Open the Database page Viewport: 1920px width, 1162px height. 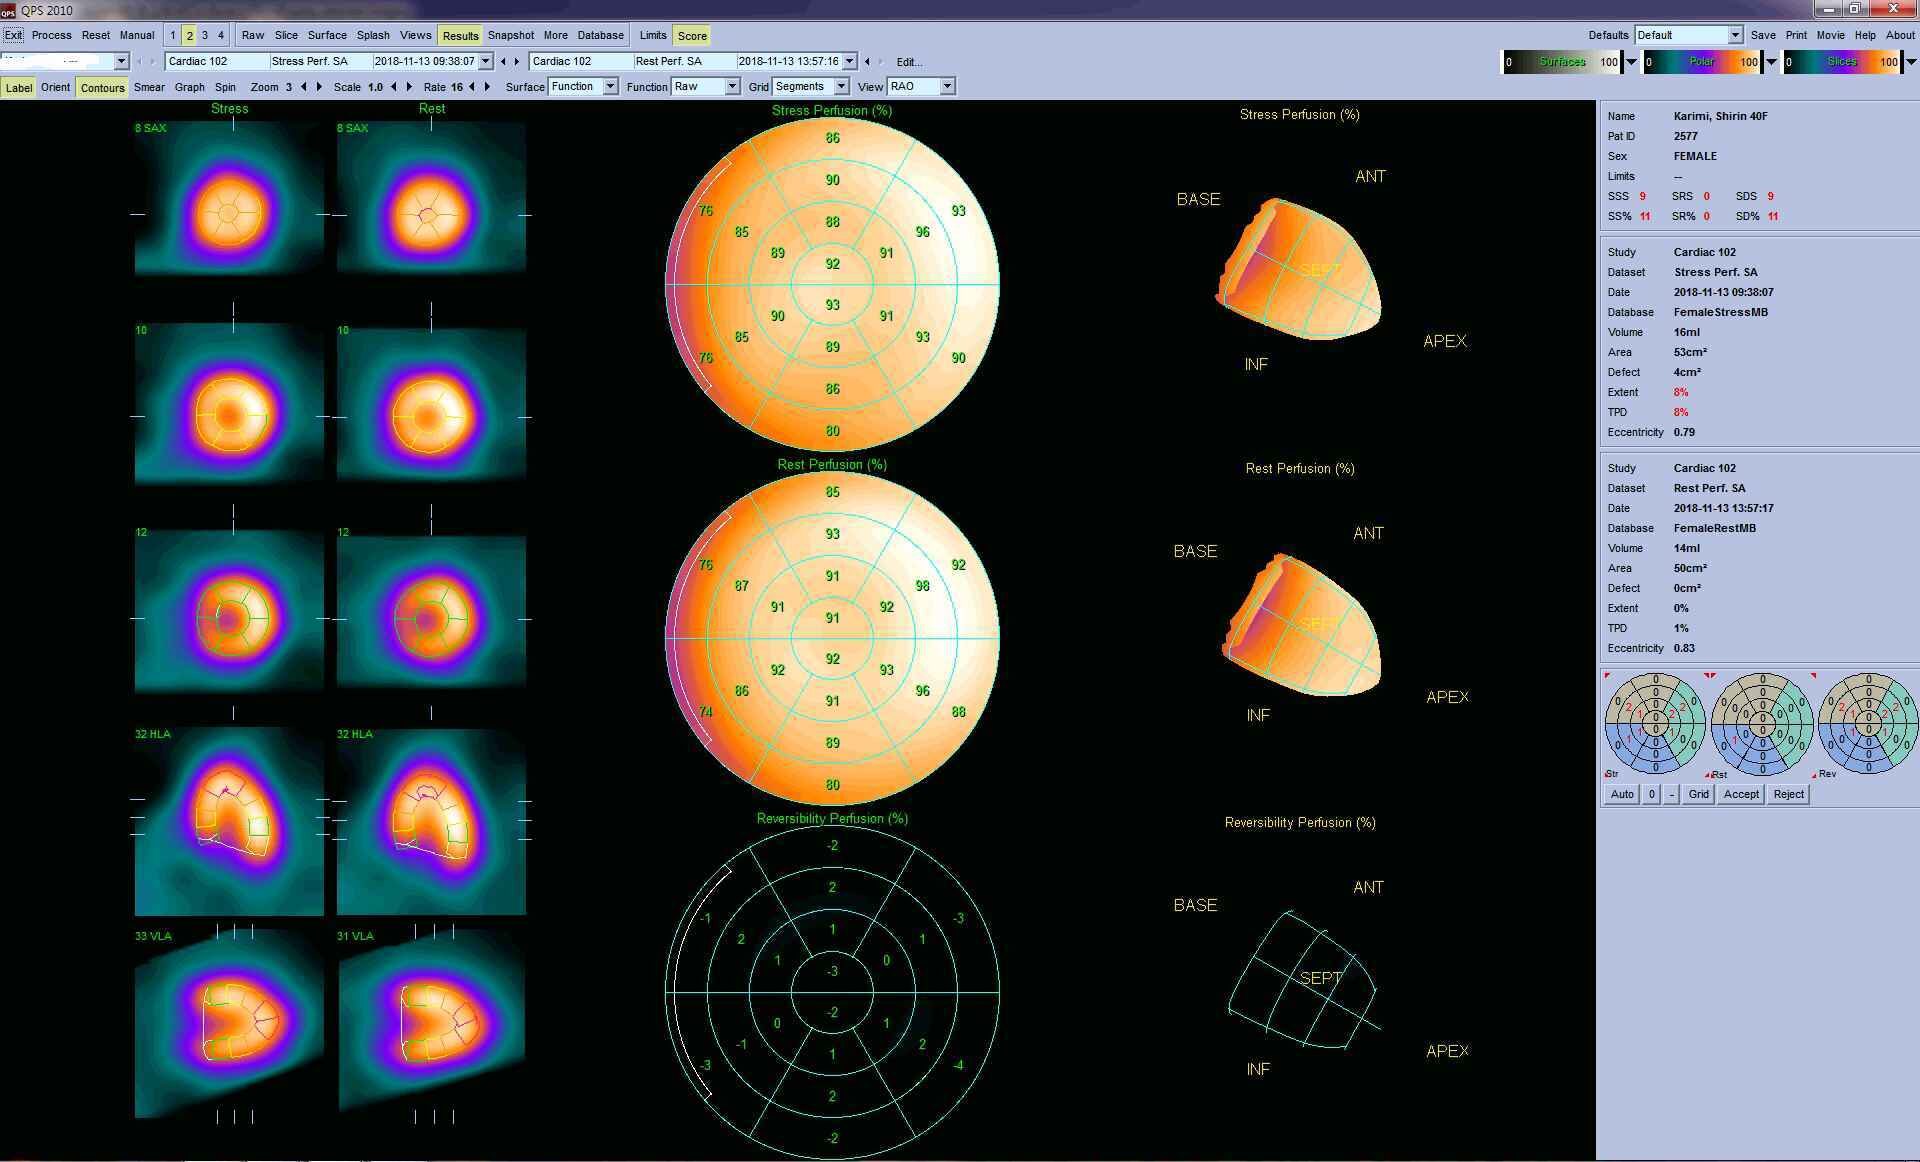(601, 36)
